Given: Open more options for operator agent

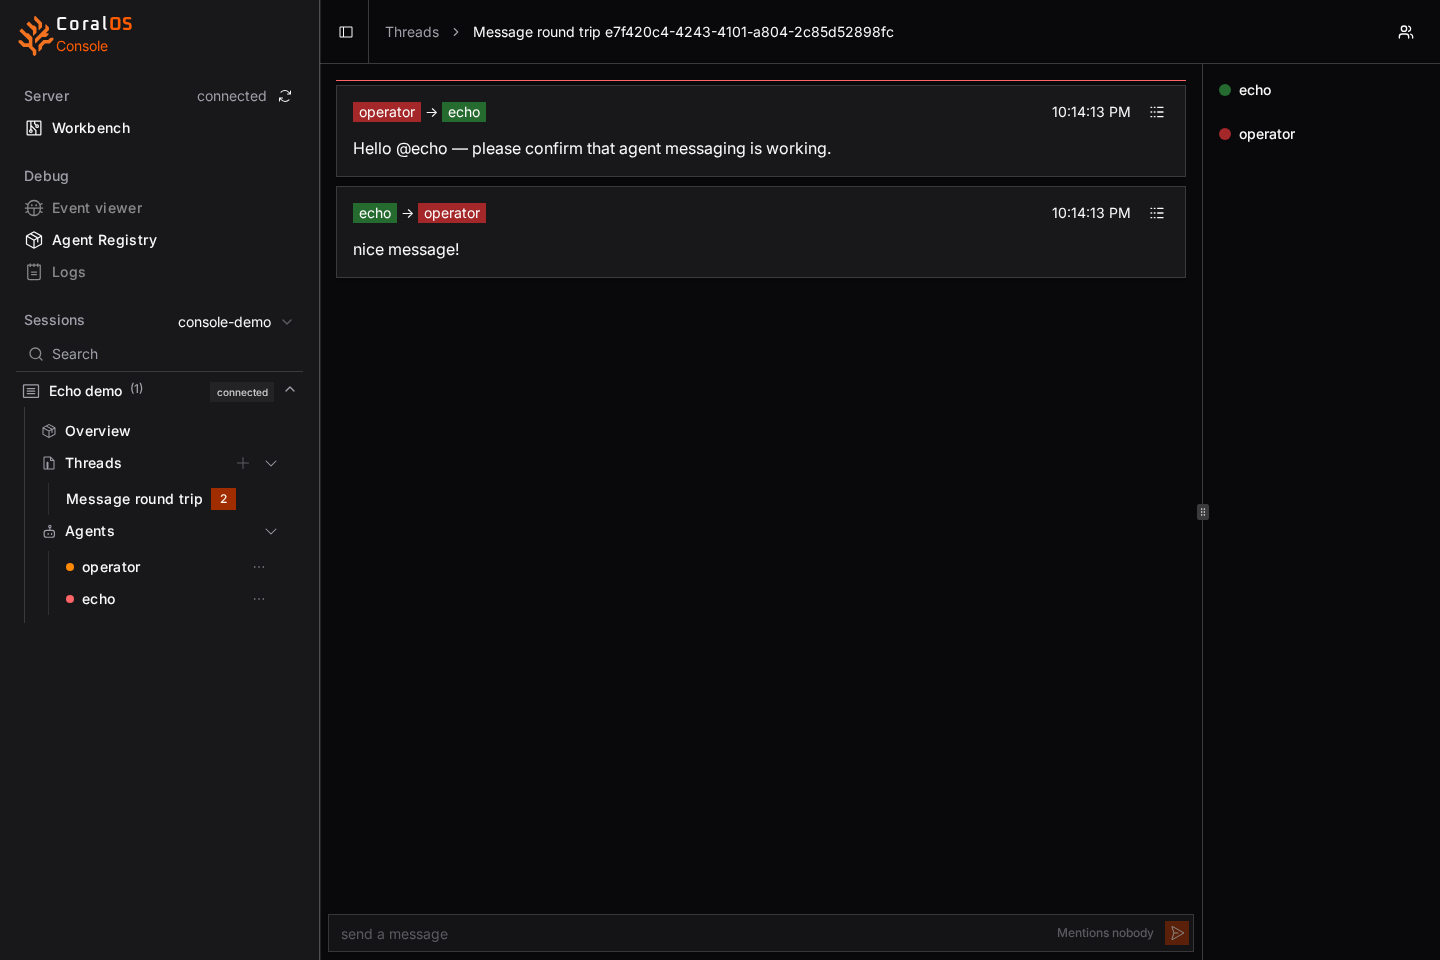Looking at the screenshot, I should click(x=259, y=567).
